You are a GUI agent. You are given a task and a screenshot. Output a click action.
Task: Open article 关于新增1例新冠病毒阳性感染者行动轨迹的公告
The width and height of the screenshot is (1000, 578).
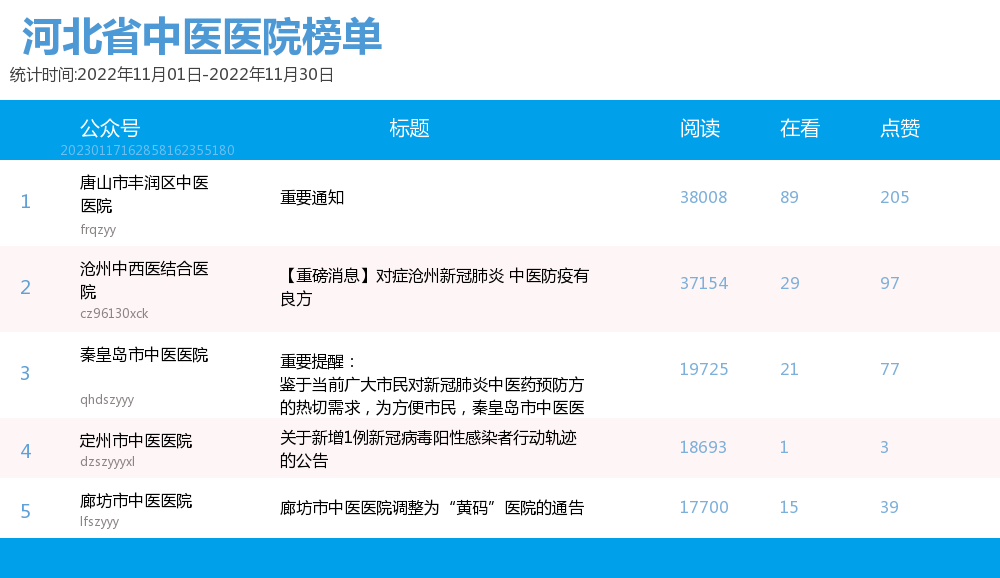tap(428, 448)
